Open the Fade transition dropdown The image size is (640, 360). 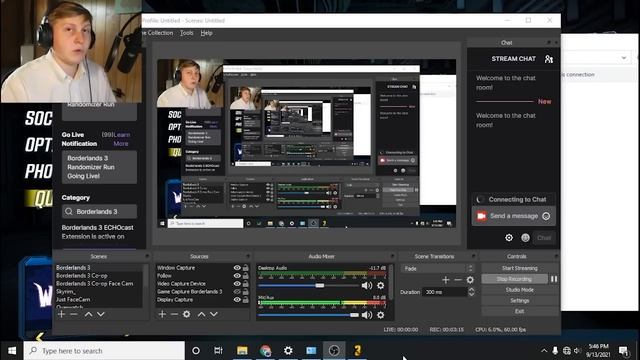pyautogui.click(x=438, y=268)
